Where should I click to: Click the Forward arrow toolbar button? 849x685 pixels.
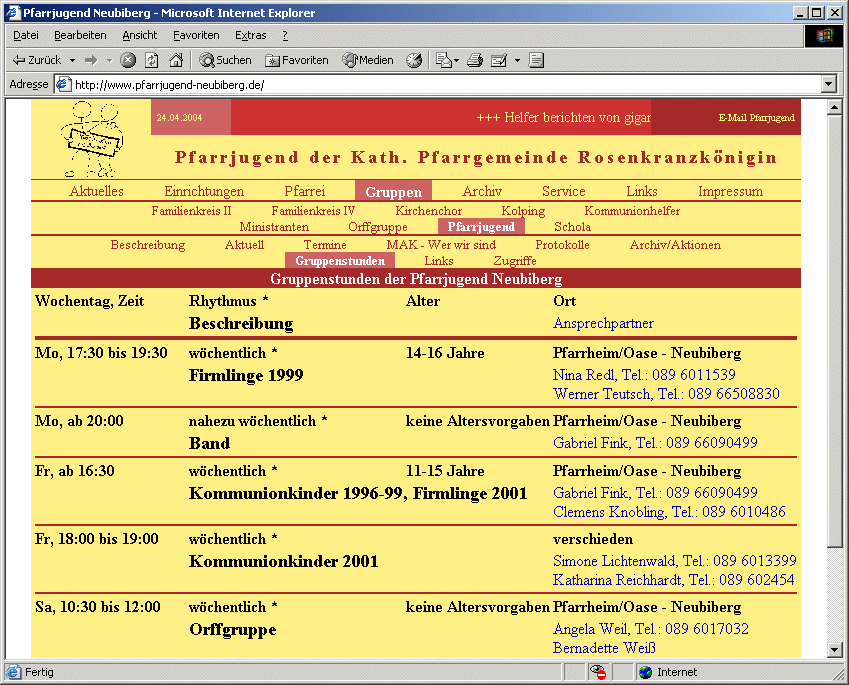[91, 60]
